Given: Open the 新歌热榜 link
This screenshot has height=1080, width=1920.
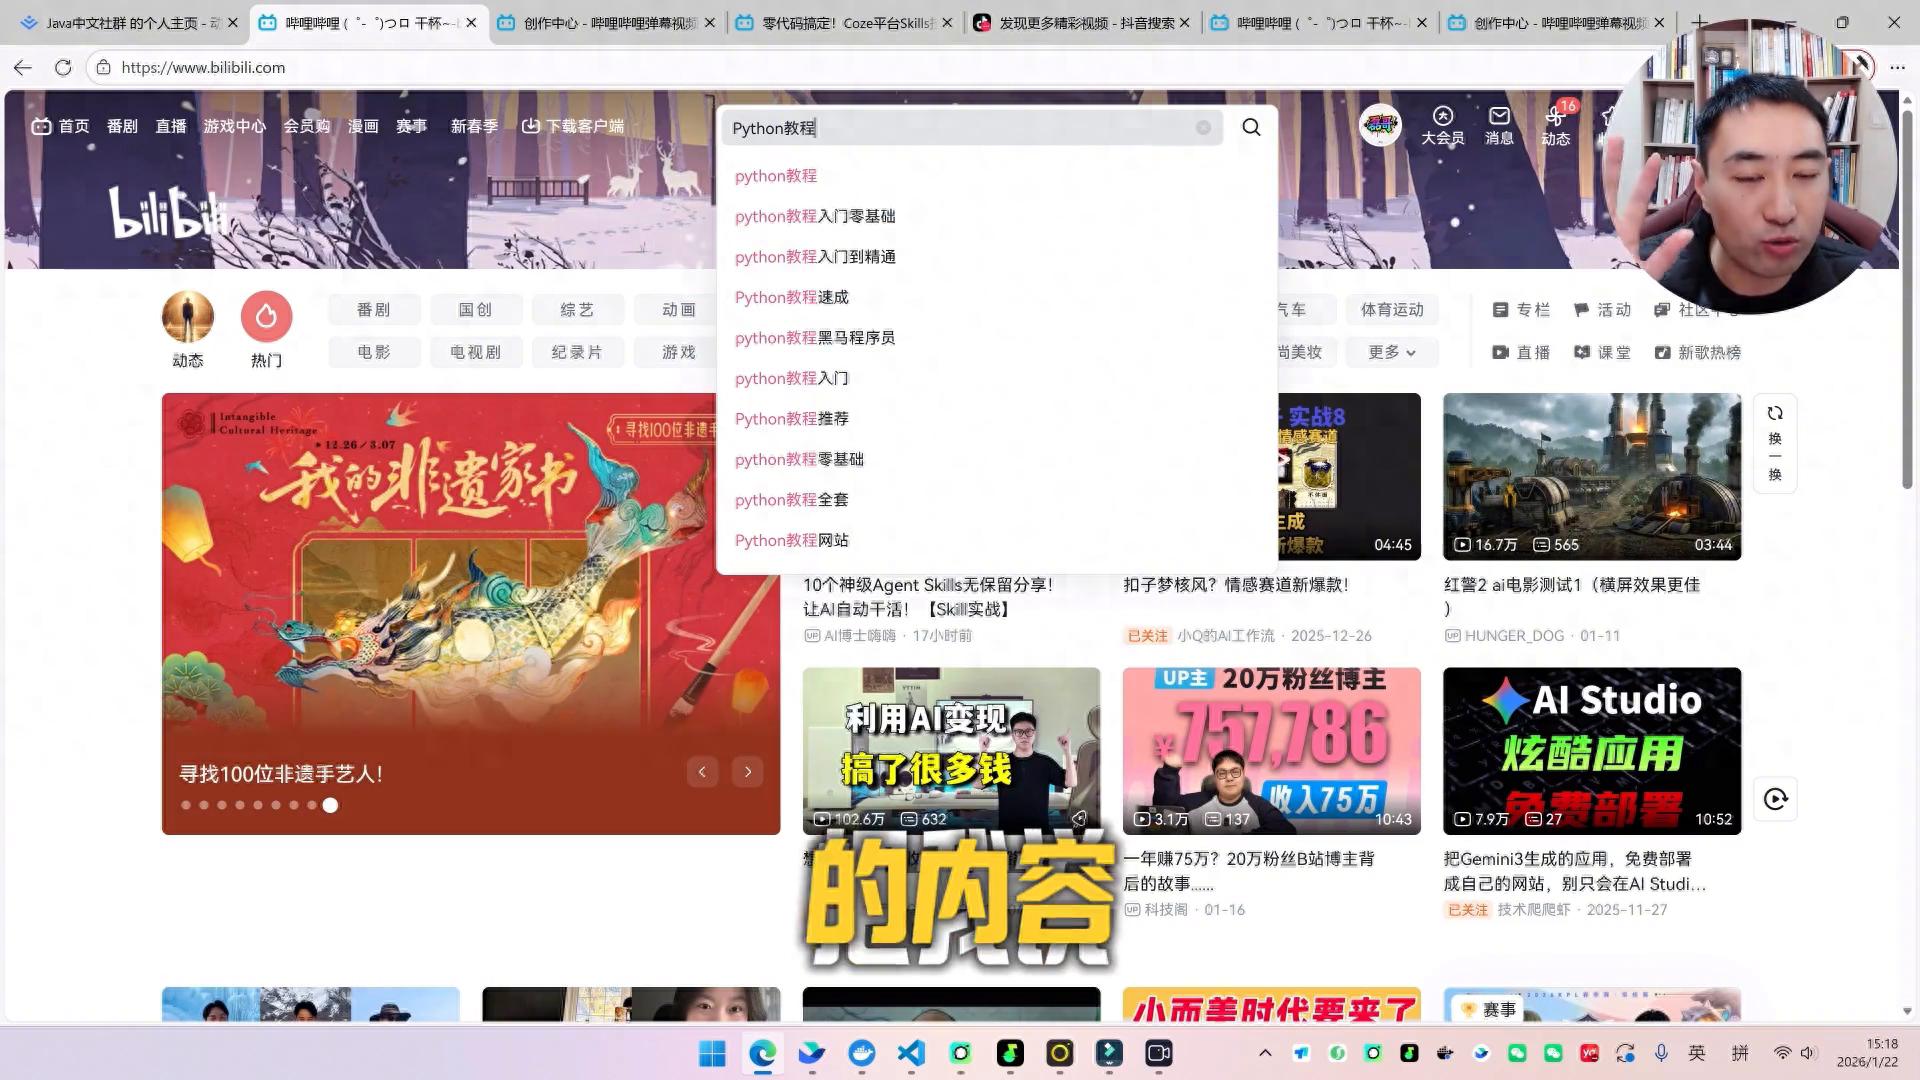Looking at the screenshot, I should pos(1698,352).
